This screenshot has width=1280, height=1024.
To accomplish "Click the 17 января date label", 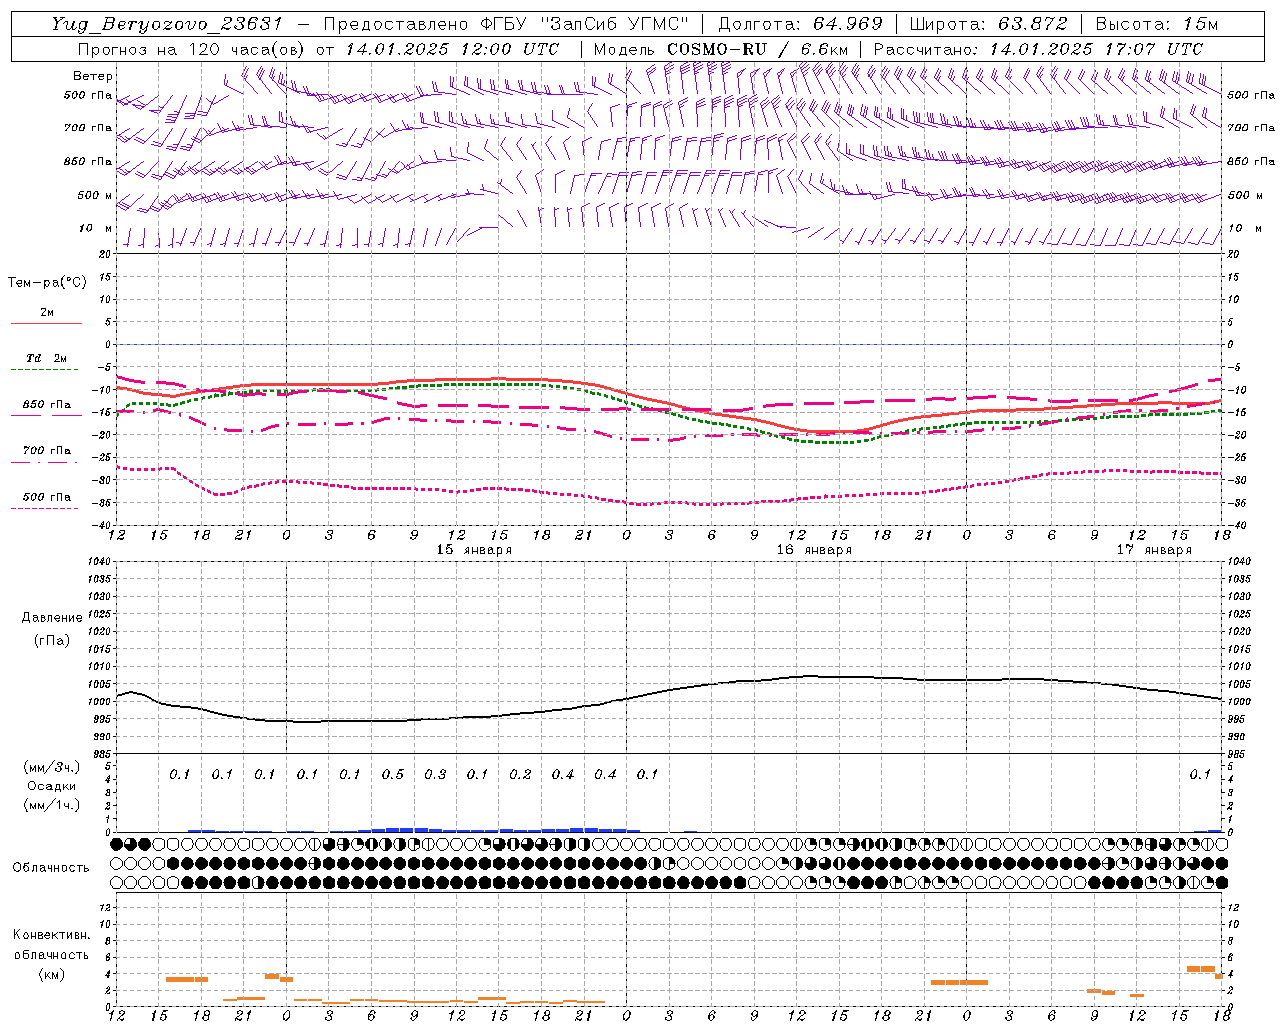I will 1154,550.
